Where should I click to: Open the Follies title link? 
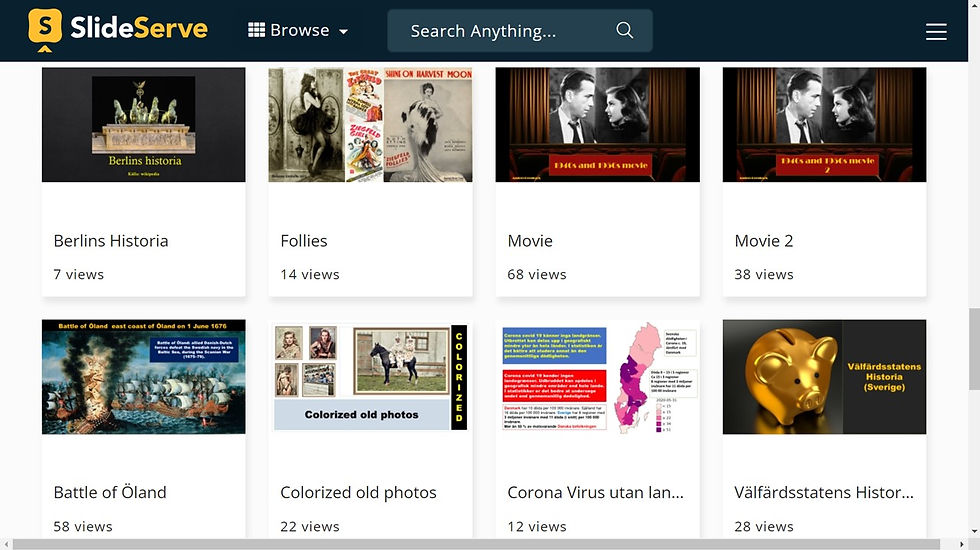point(304,241)
